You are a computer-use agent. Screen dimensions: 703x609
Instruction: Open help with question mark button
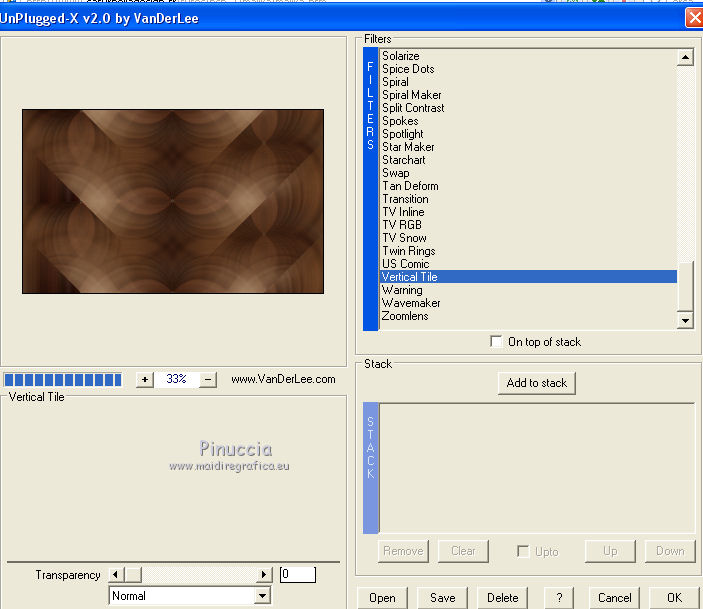(559, 598)
